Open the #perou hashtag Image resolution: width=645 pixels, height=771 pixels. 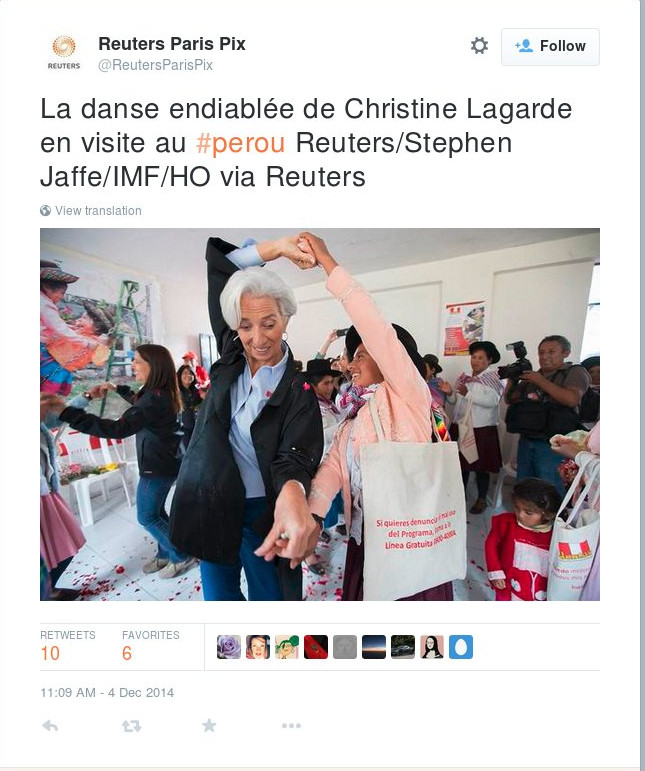(x=240, y=143)
